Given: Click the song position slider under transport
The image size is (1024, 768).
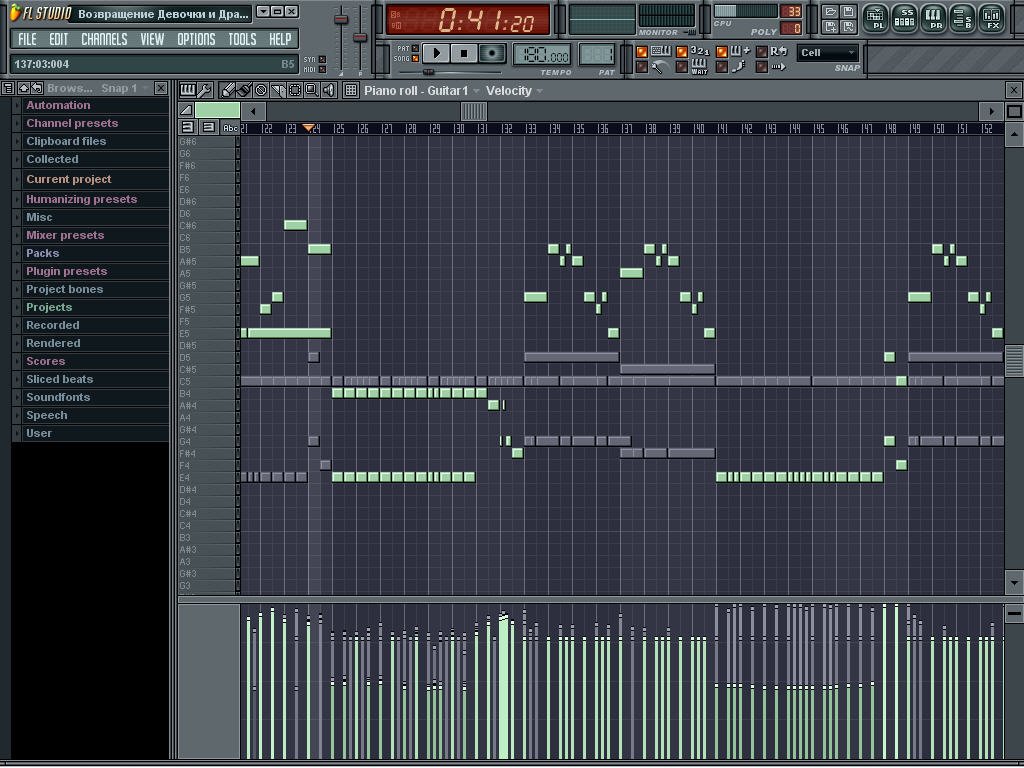Looking at the screenshot, I should pyautogui.click(x=428, y=72).
